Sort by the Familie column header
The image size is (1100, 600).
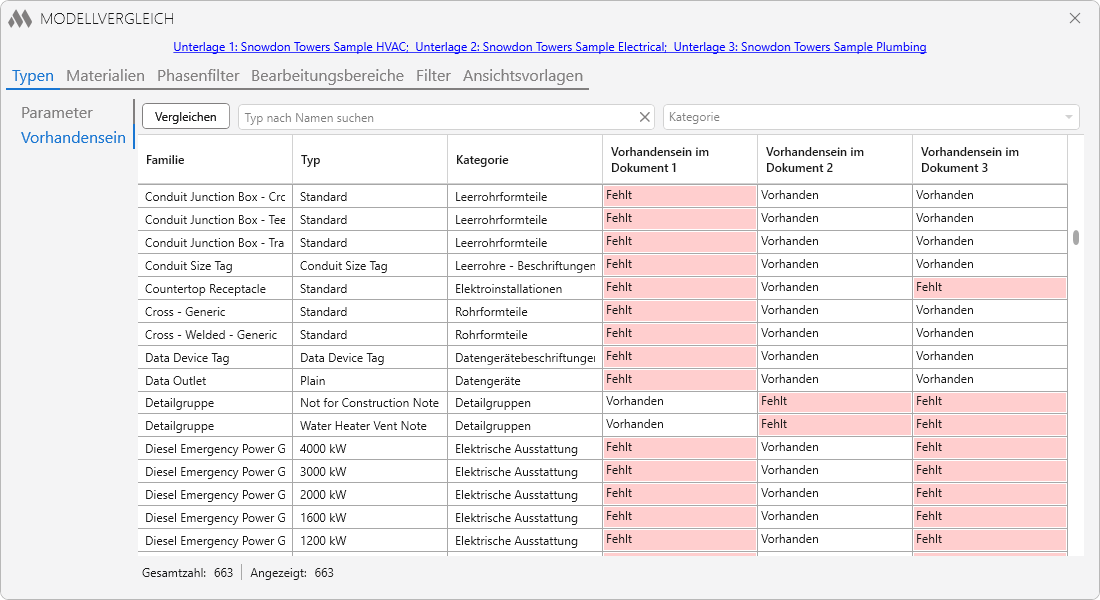point(215,160)
